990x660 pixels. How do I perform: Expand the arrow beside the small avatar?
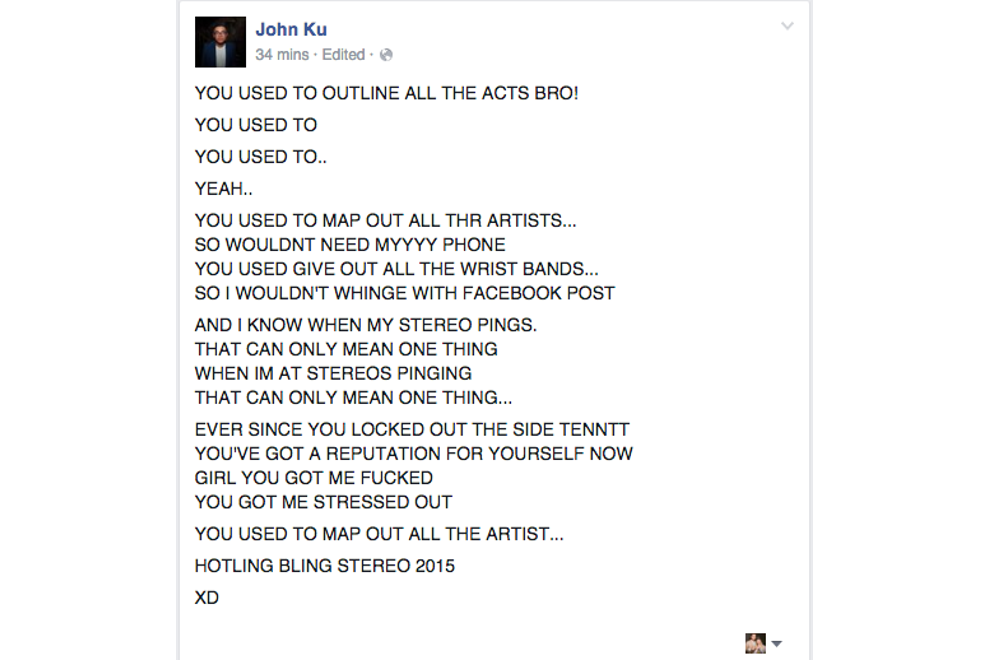tap(777, 644)
